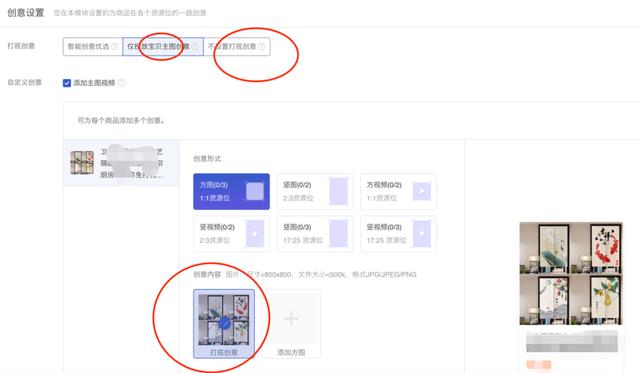640x373 pixels.
Task: Open help icon next to 智能创意优选
Action: pos(115,47)
